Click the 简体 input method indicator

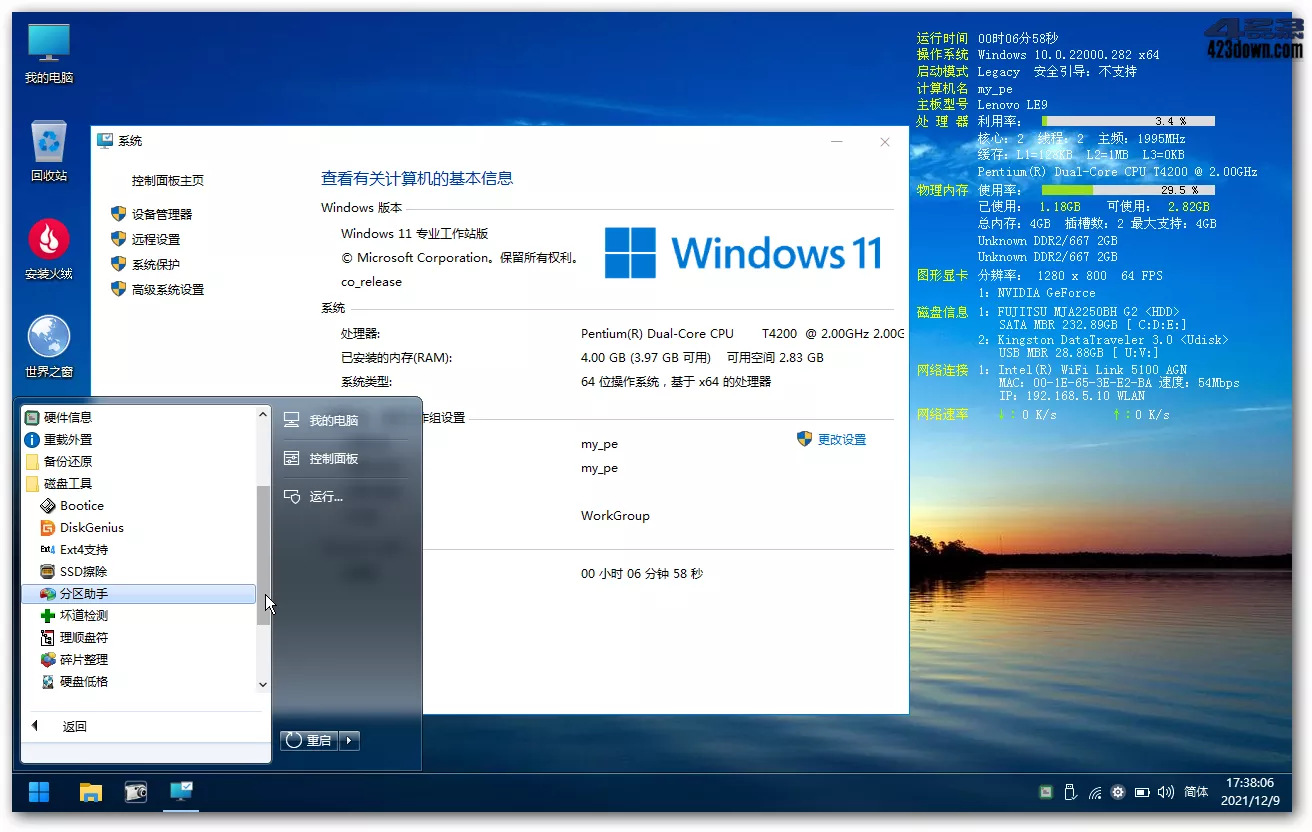(x=1196, y=792)
